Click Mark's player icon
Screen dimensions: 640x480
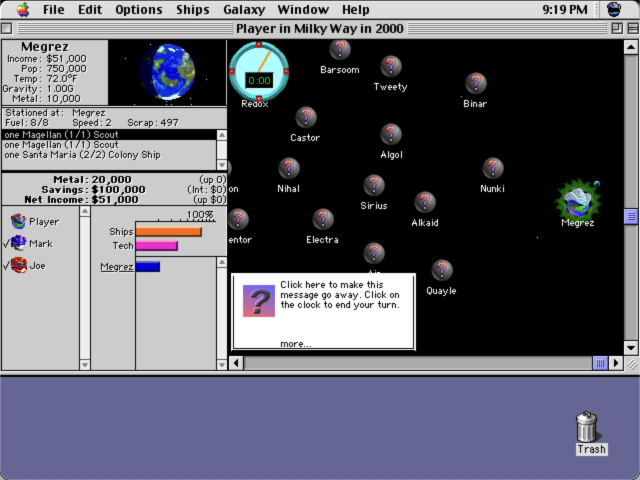click(x=18, y=243)
